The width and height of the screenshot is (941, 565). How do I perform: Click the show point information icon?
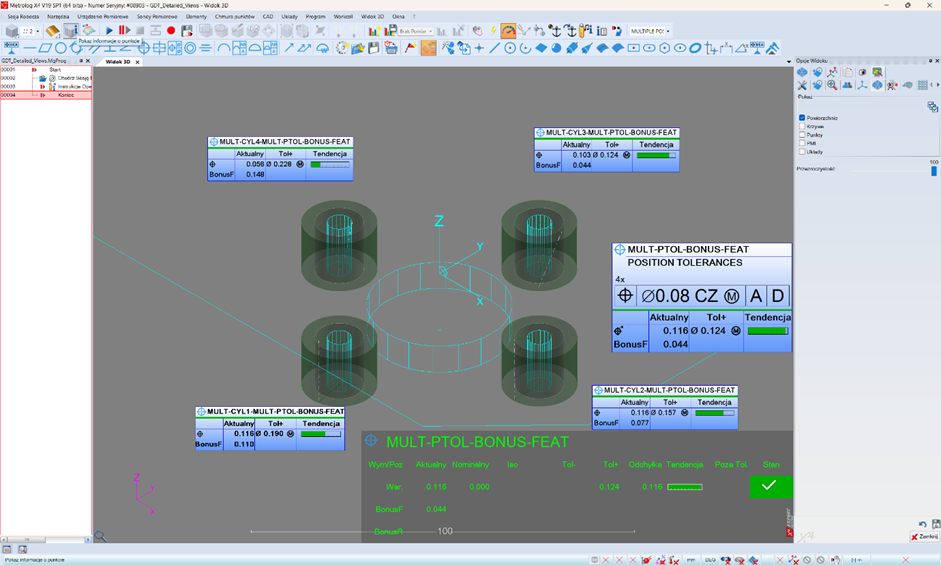click(x=71, y=30)
